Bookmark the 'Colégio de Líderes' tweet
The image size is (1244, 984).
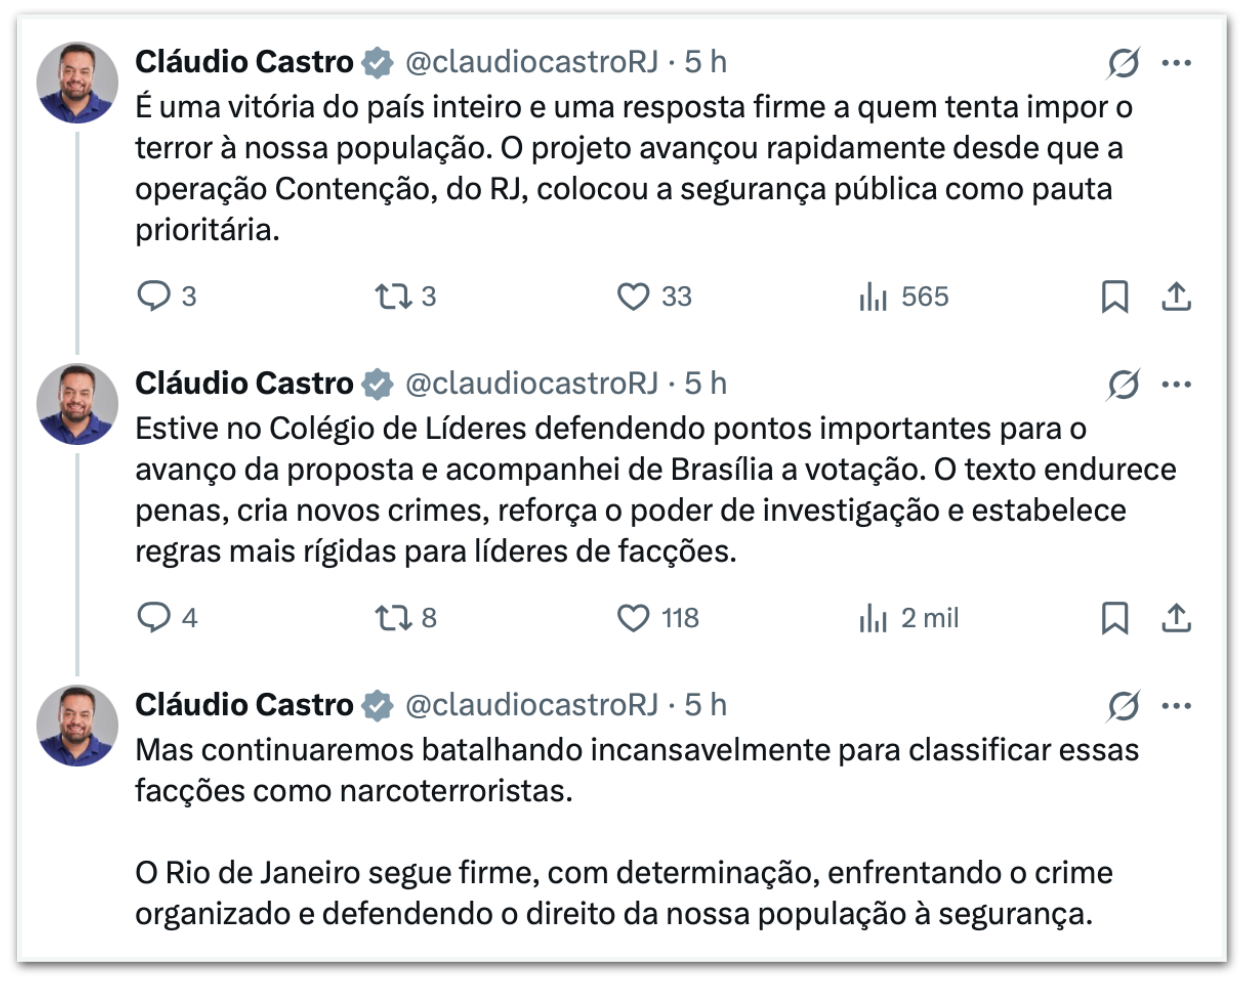click(x=1114, y=618)
